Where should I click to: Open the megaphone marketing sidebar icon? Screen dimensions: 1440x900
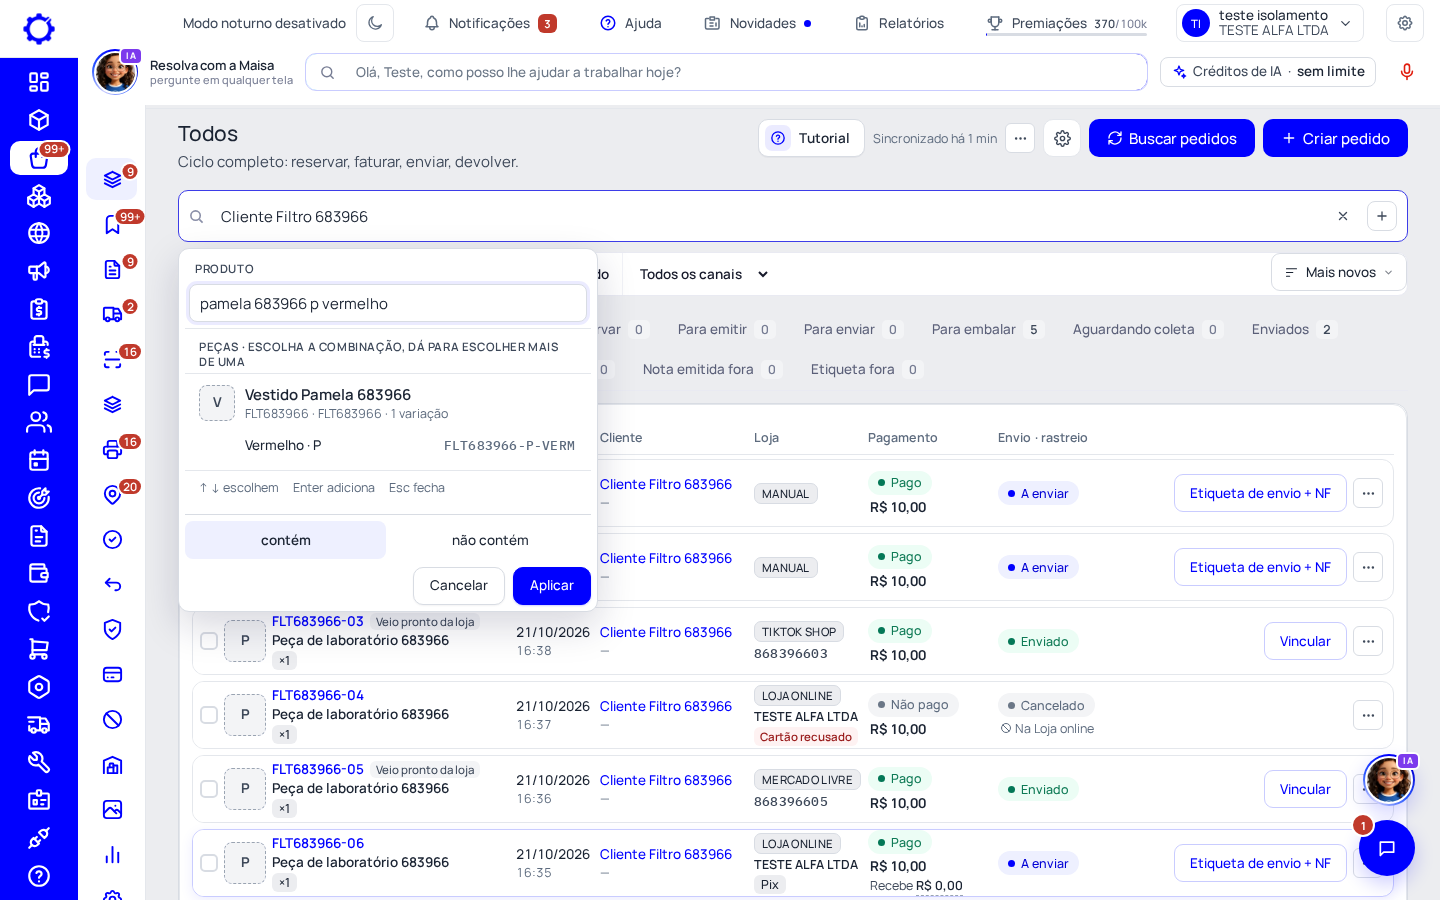(x=39, y=271)
